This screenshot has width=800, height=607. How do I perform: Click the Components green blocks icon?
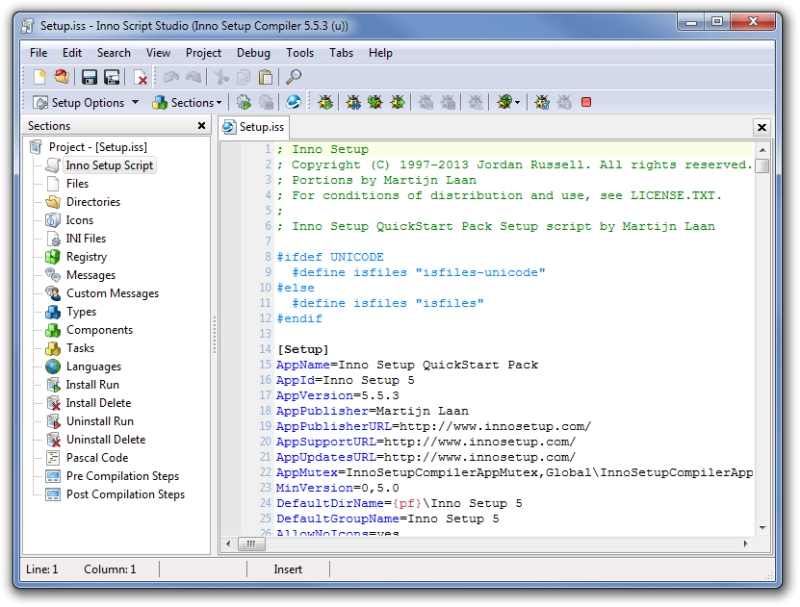(53, 330)
